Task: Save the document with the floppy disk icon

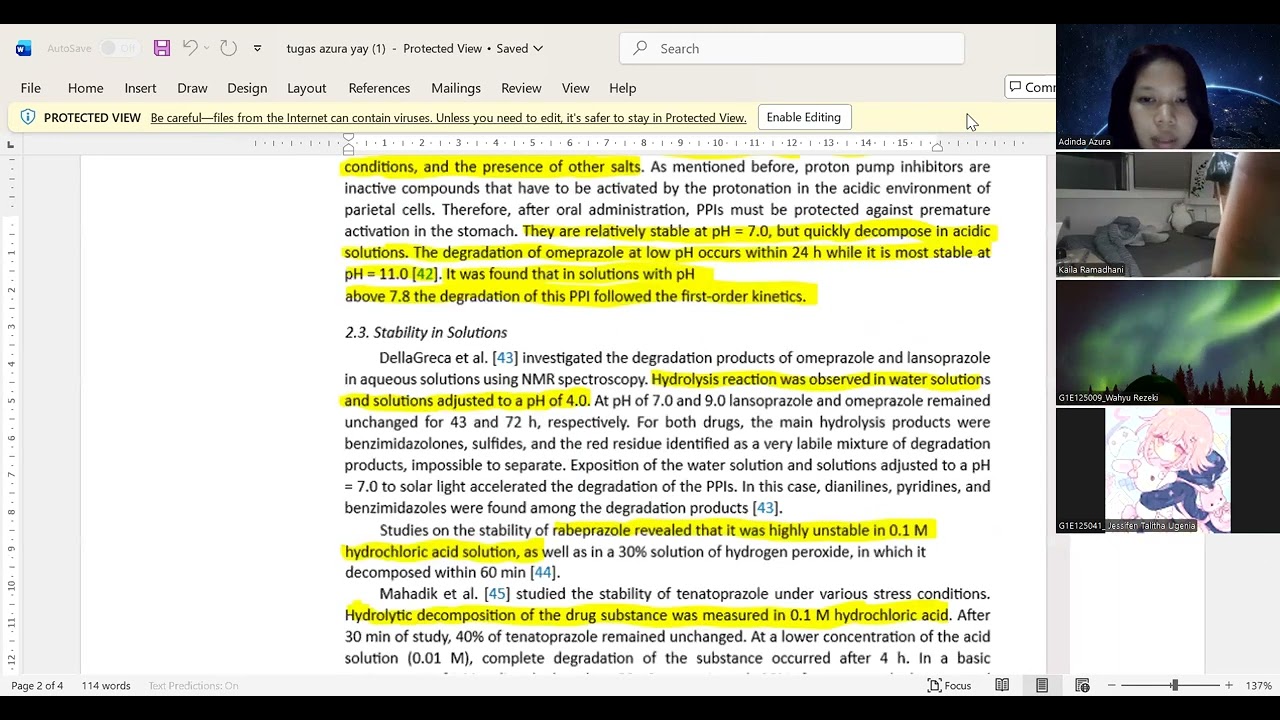Action: pyautogui.click(x=162, y=48)
